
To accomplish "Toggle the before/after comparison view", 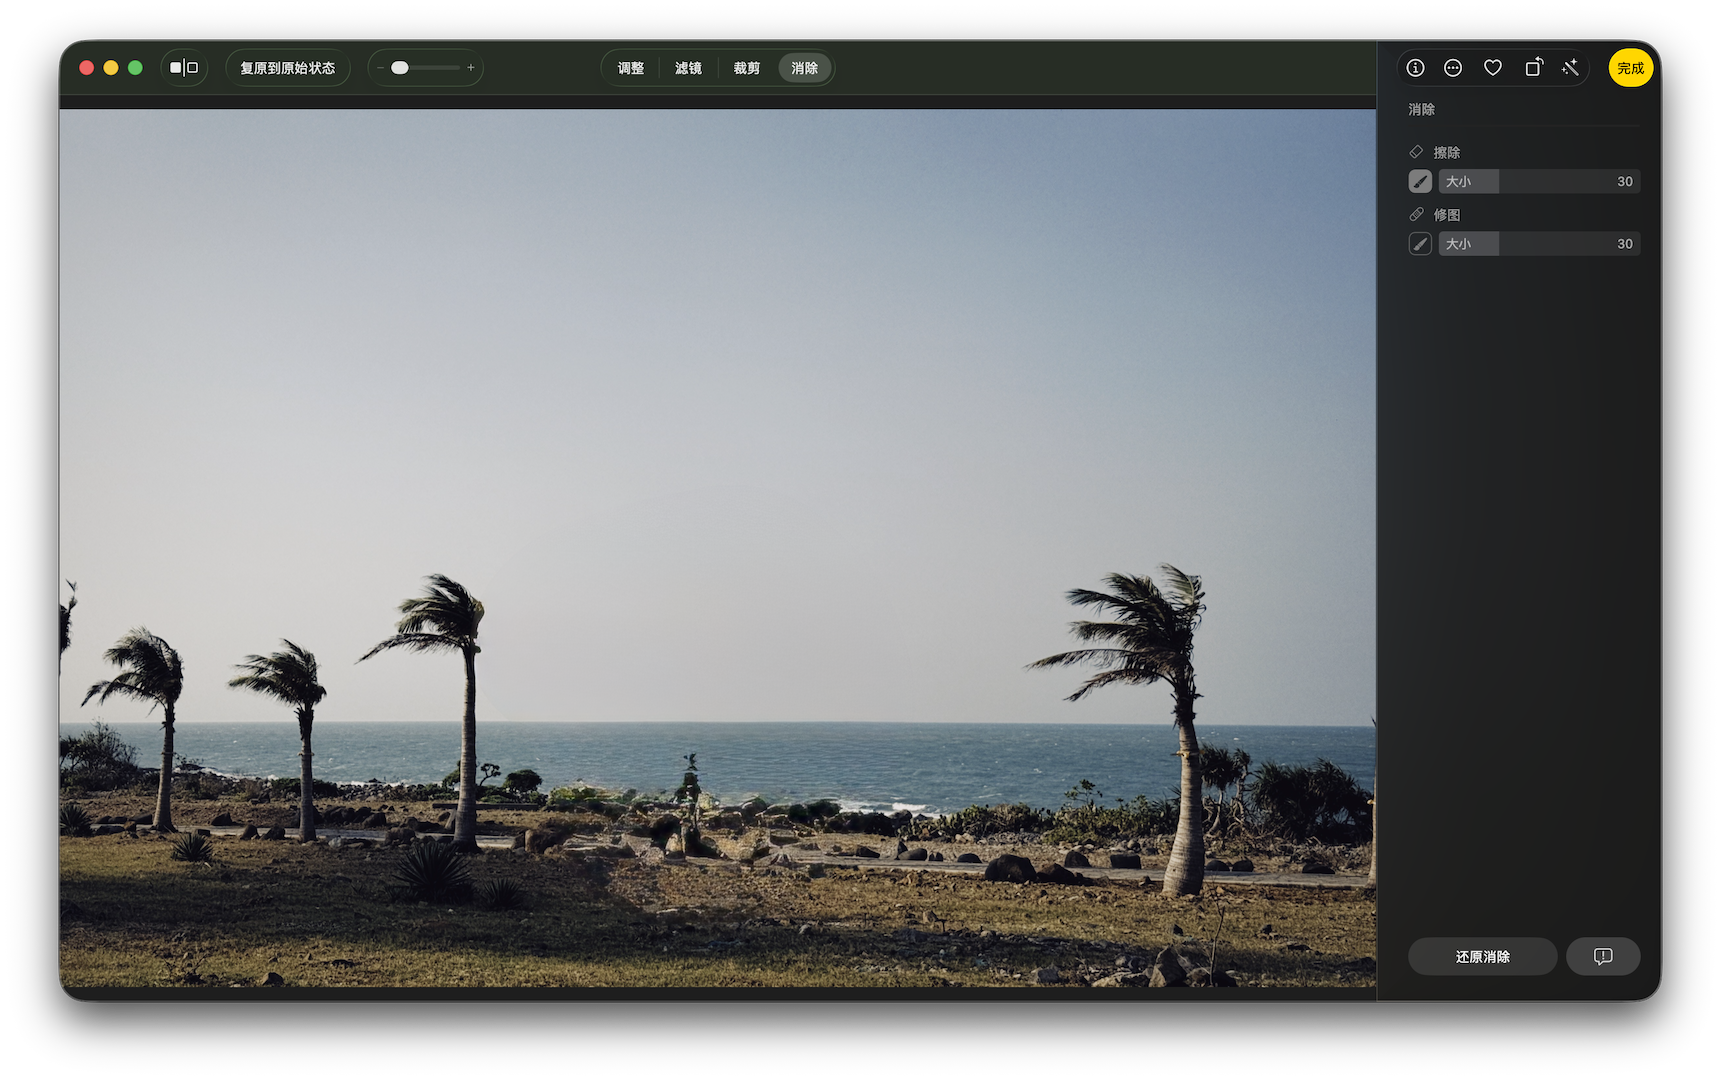I will click(184, 68).
